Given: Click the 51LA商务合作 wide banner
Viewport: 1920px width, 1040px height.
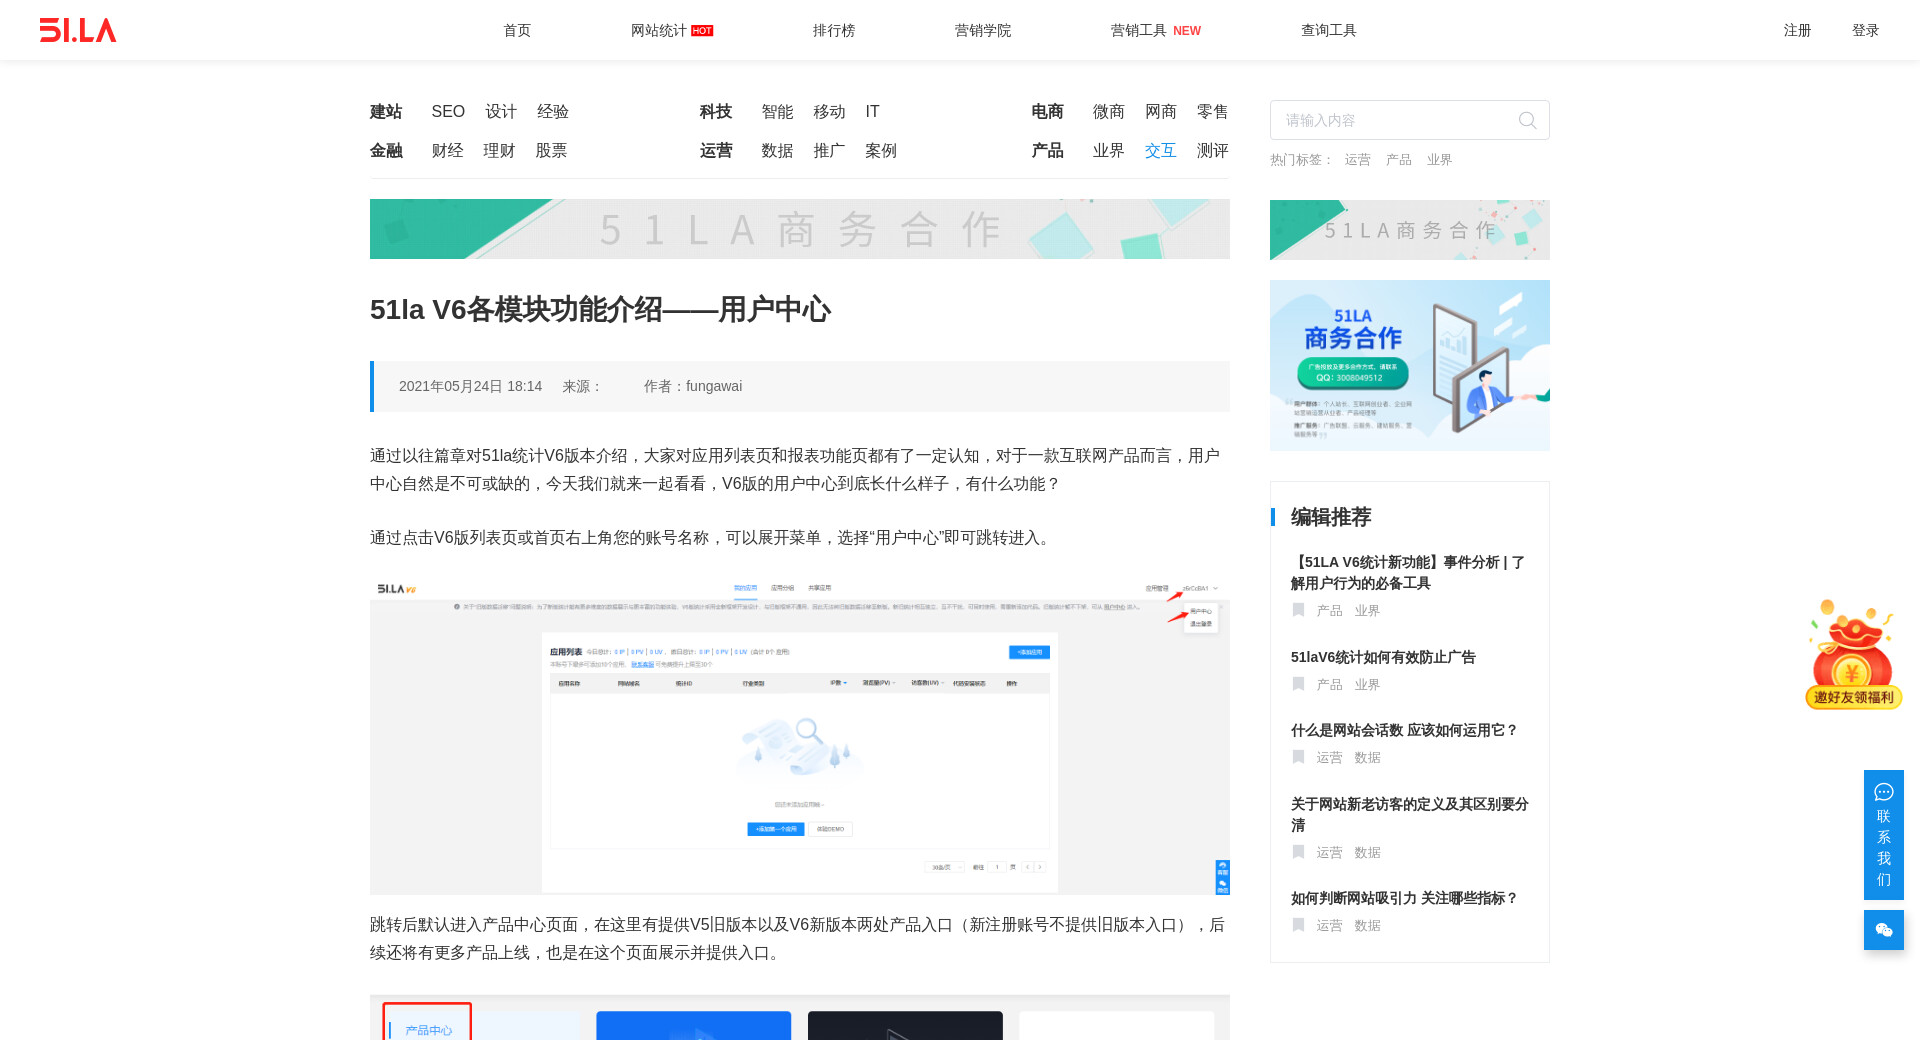Looking at the screenshot, I should point(799,229).
